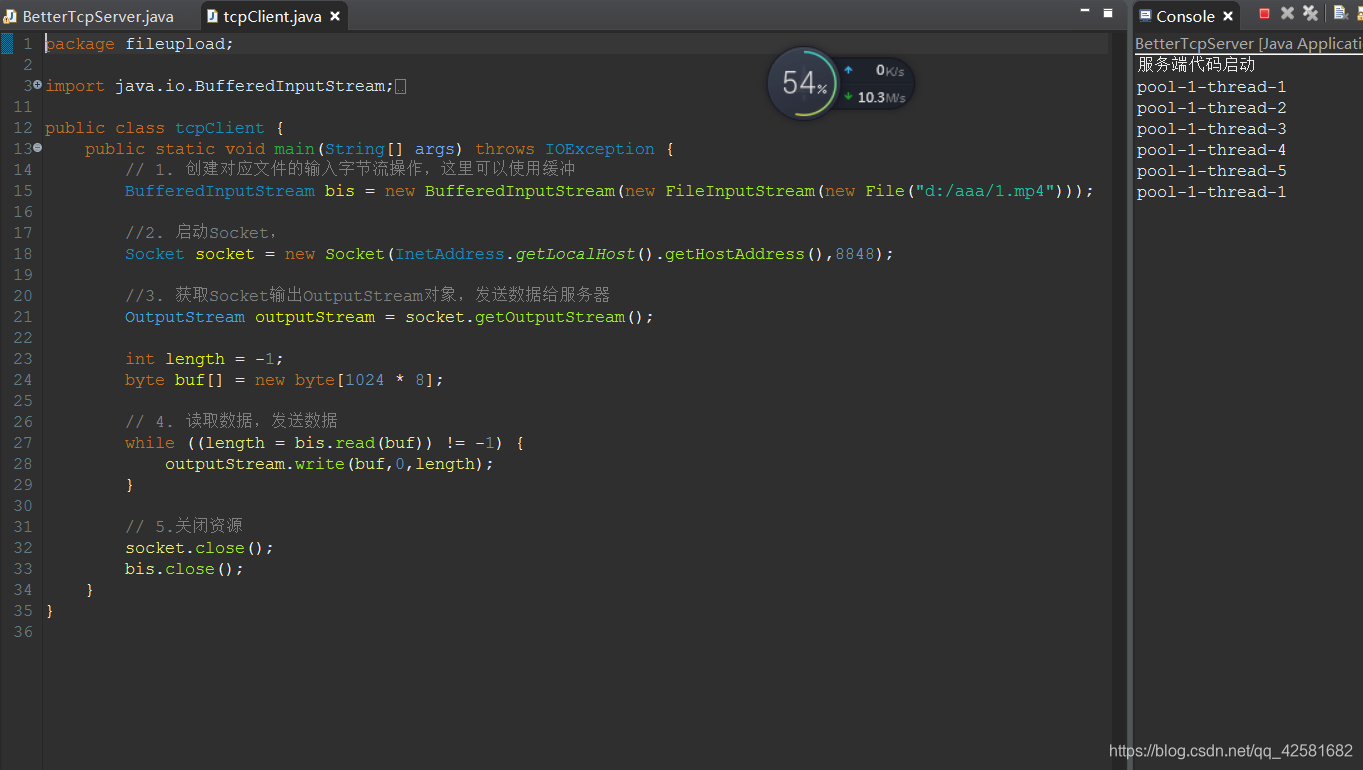Screen dimensions: 1363x770
Task: Click file path string "d:/aaa/1.mp4"
Action: tap(985, 191)
